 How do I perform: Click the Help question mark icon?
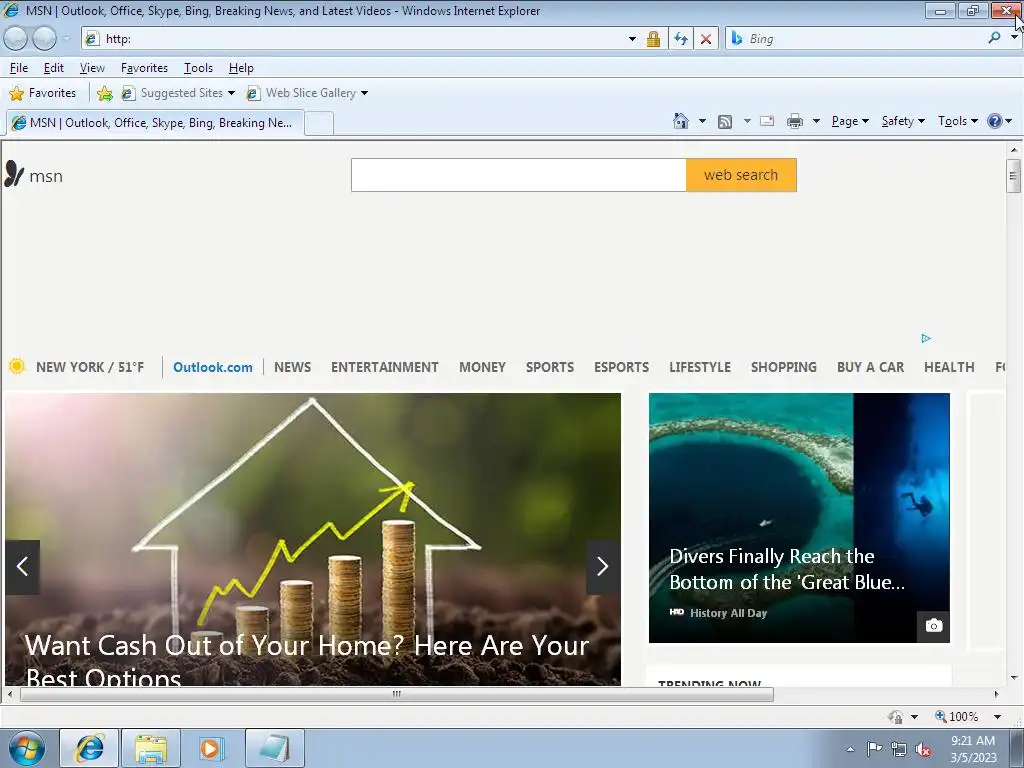(994, 121)
